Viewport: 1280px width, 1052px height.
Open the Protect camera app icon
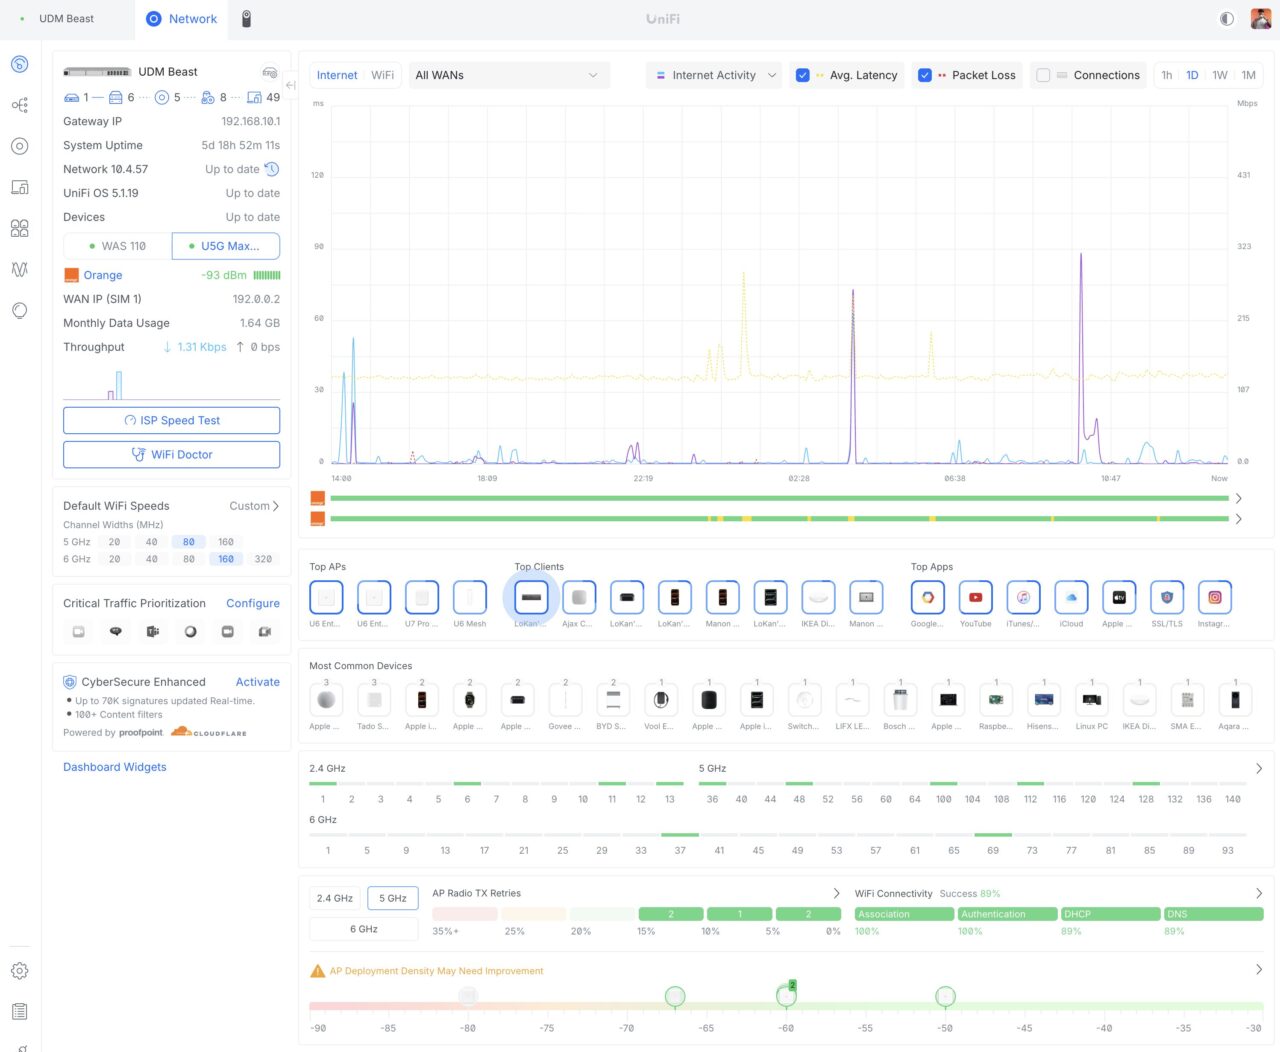(x=246, y=19)
